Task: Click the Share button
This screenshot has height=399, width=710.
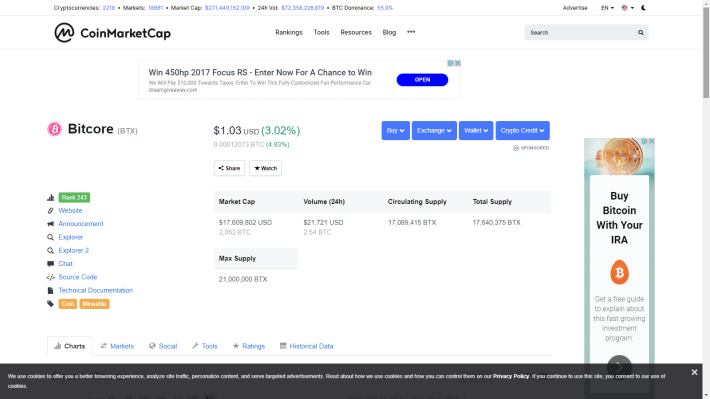Action: pyautogui.click(x=229, y=168)
